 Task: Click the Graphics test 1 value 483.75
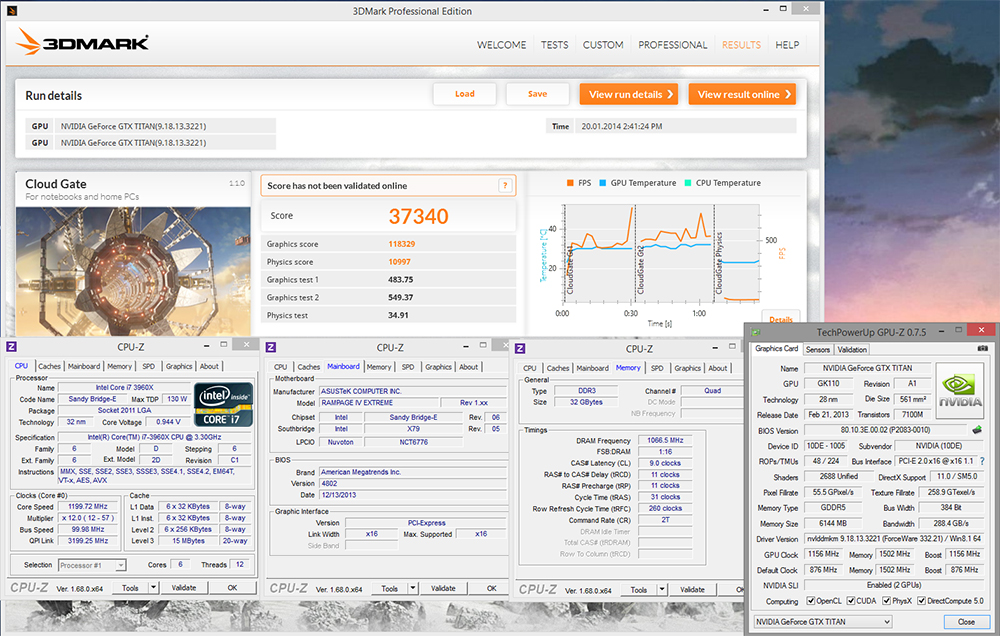(x=401, y=279)
